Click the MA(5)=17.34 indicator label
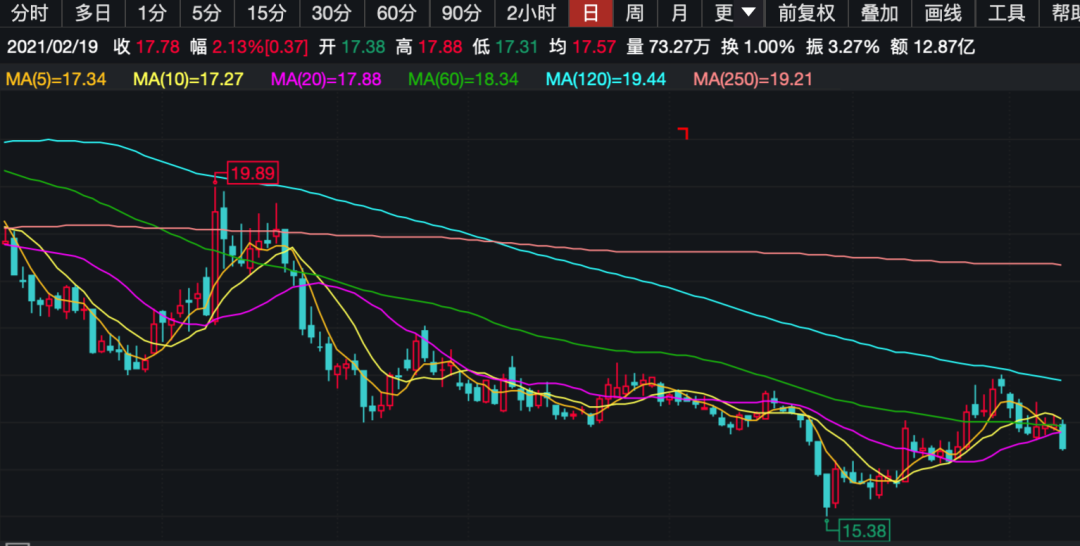The image size is (1080, 546). 56,79
